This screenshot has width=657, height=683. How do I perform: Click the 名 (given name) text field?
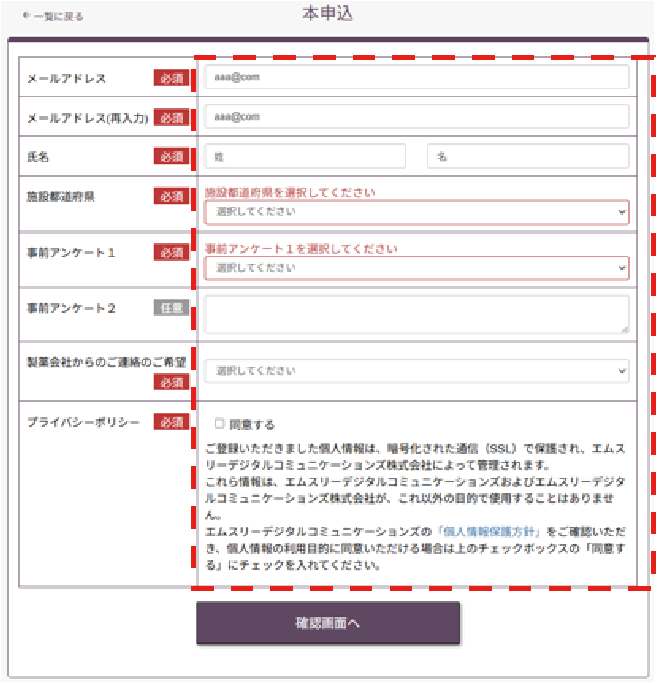tap(528, 156)
